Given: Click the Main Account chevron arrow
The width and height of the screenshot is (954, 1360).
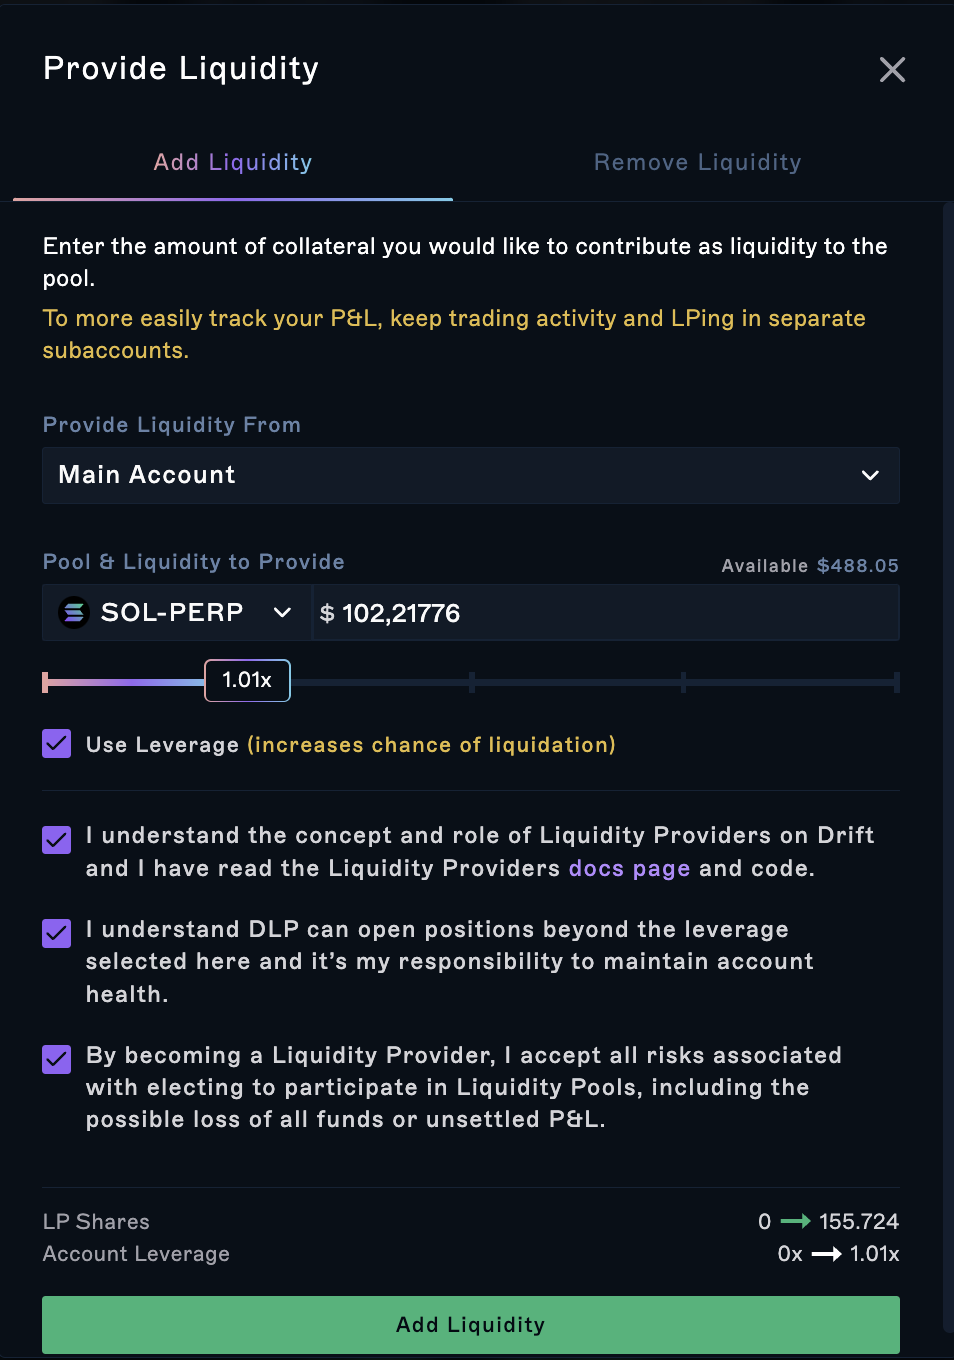Looking at the screenshot, I should pos(870,475).
